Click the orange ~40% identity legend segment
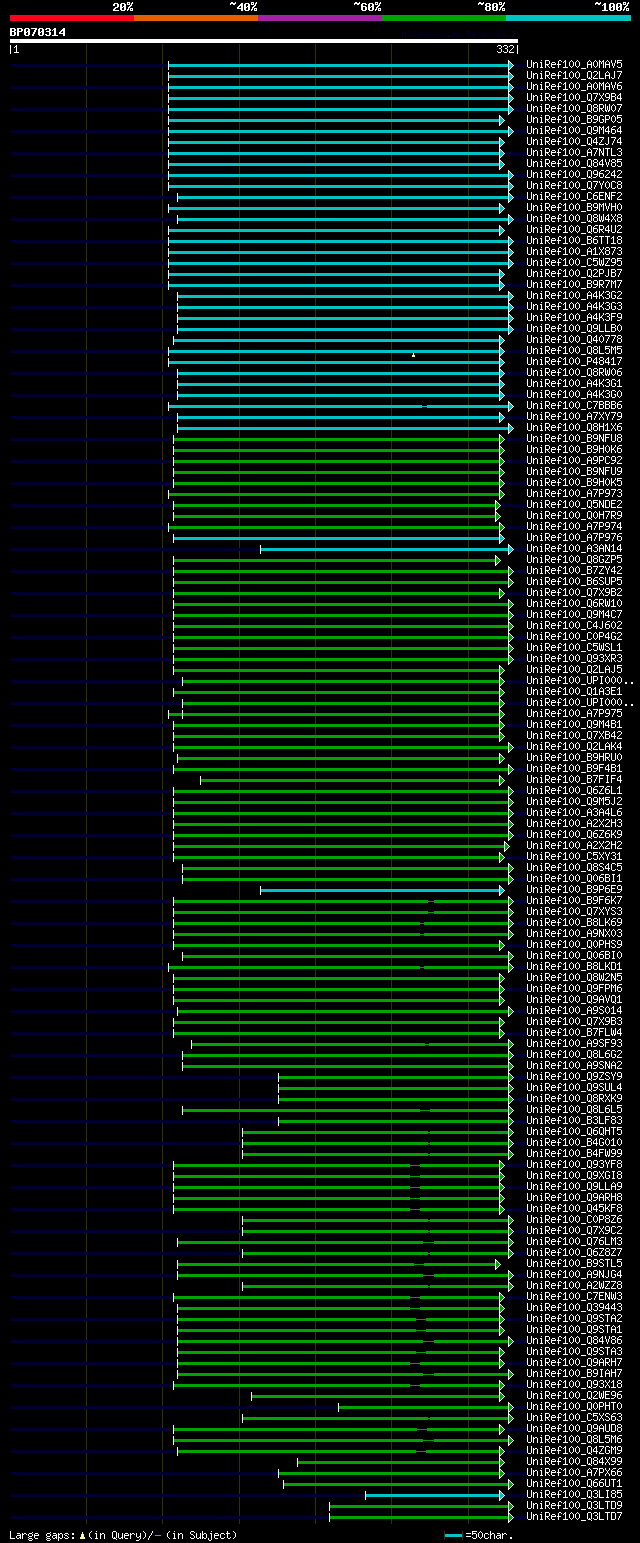This screenshot has height=1543, width=640. 195,17
